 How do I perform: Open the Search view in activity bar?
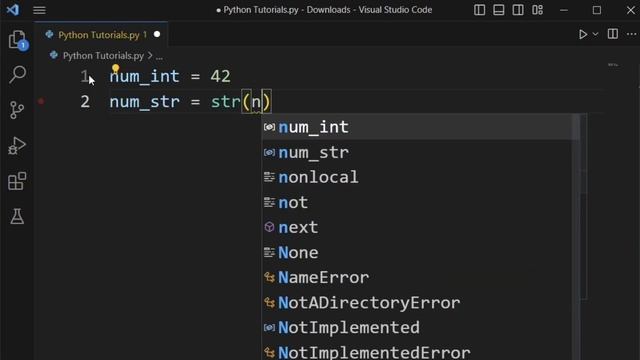tap(18, 75)
